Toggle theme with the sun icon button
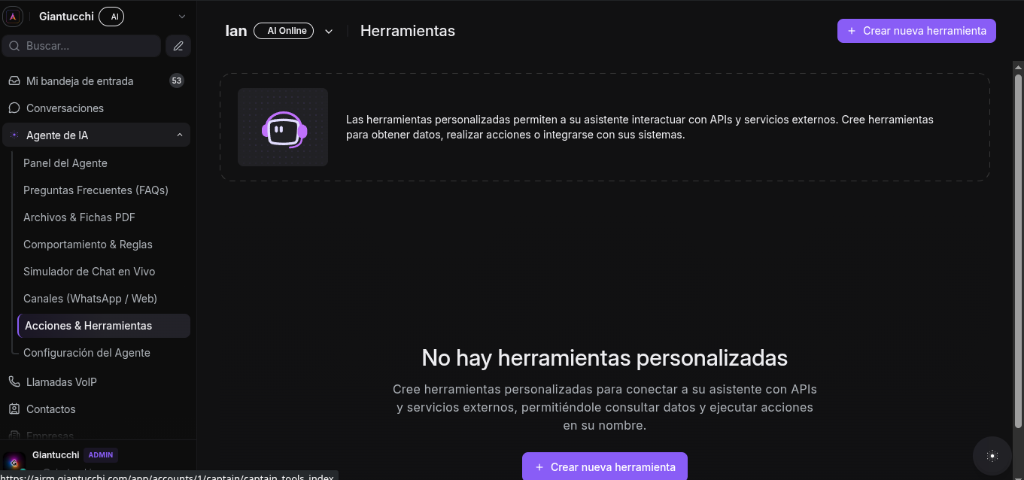The image size is (1024, 480). click(x=992, y=456)
